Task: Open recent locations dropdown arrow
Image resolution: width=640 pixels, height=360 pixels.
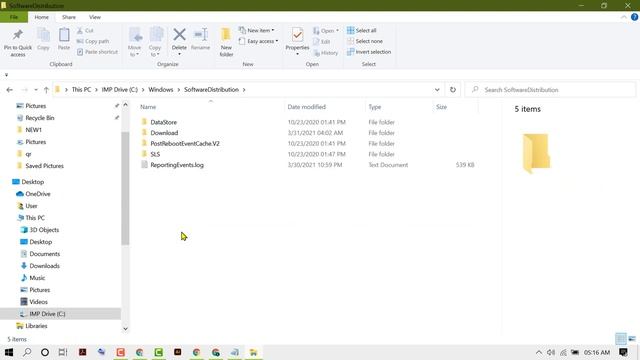Action: [36, 90]
